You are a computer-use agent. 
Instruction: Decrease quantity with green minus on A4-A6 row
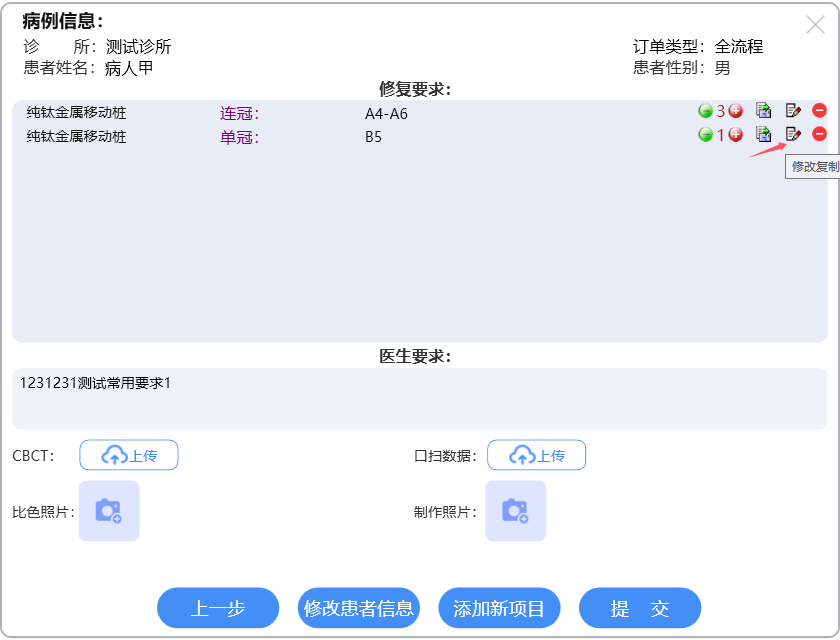(705, 110)
